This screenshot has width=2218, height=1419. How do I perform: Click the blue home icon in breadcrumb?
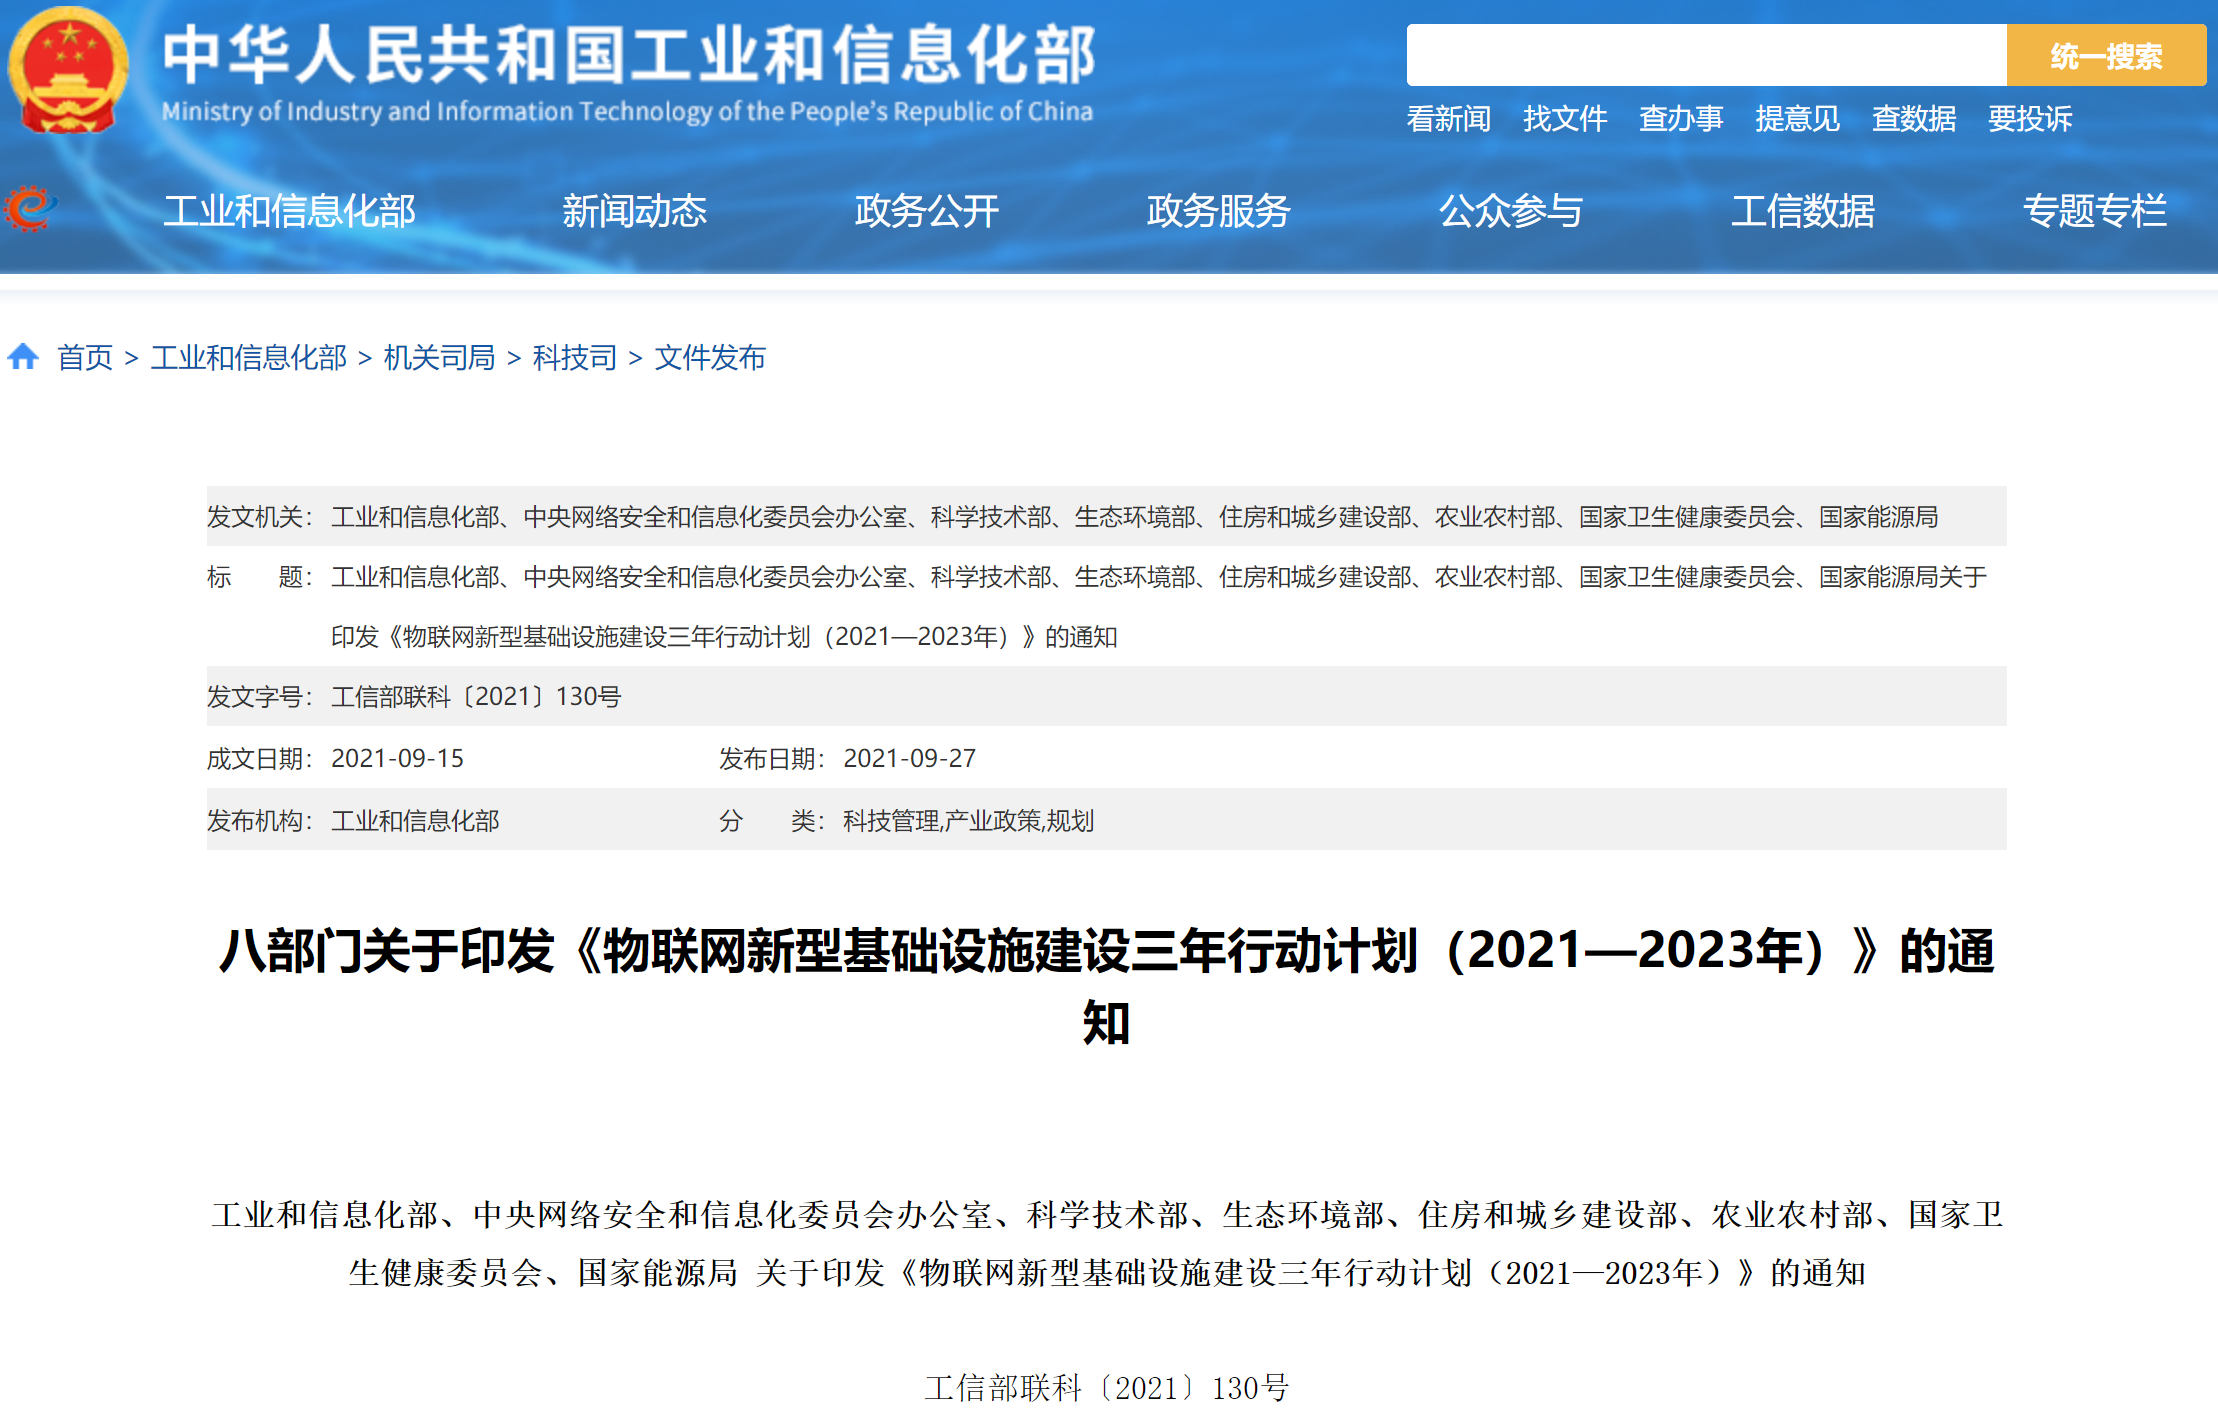[x=23, y=356]
